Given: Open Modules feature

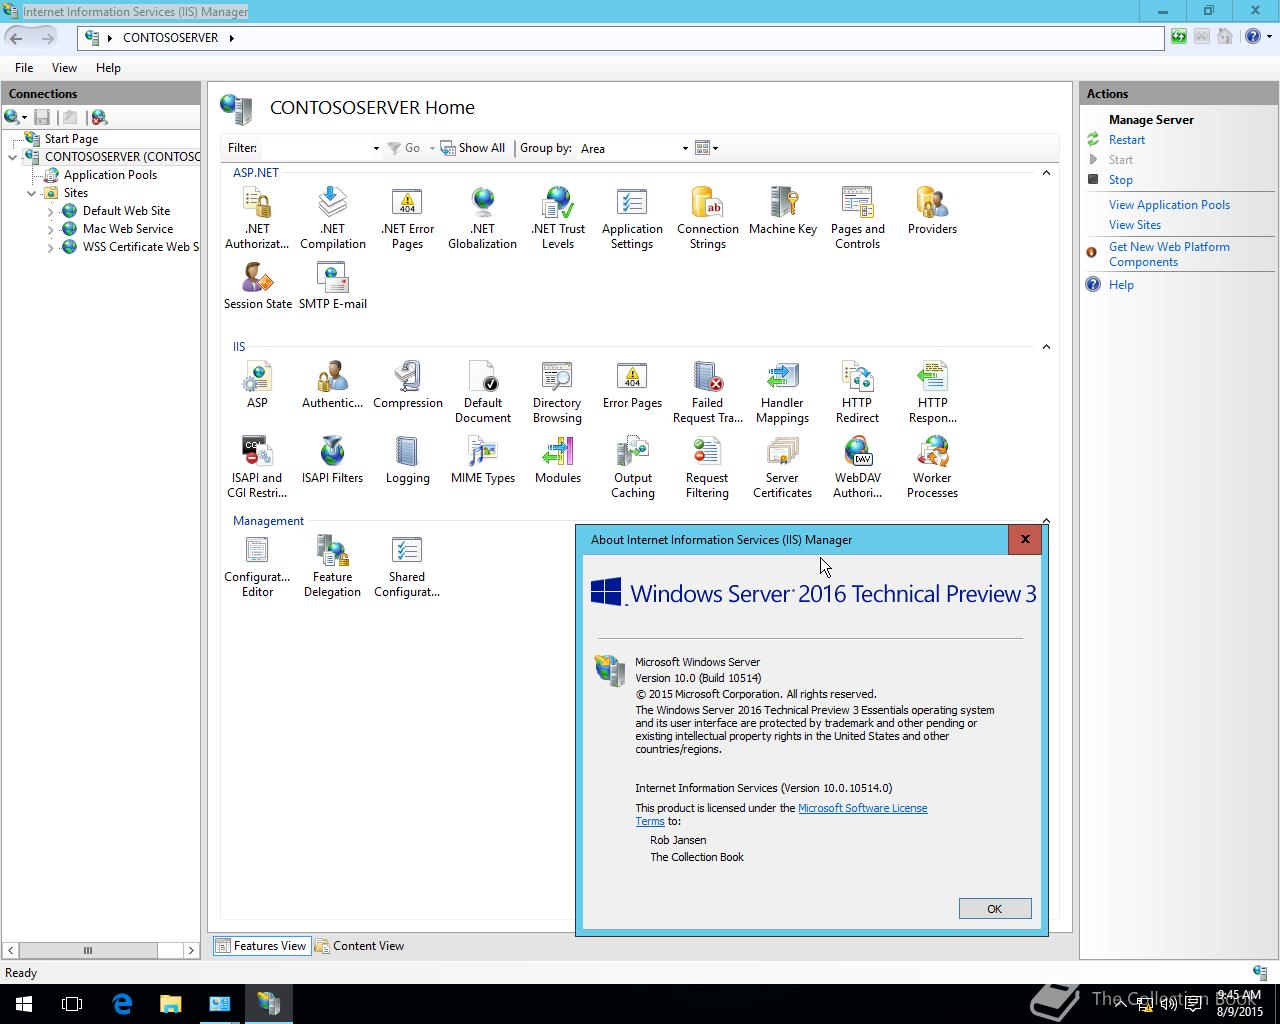Looking at the screenshot, I should (557, 460).
